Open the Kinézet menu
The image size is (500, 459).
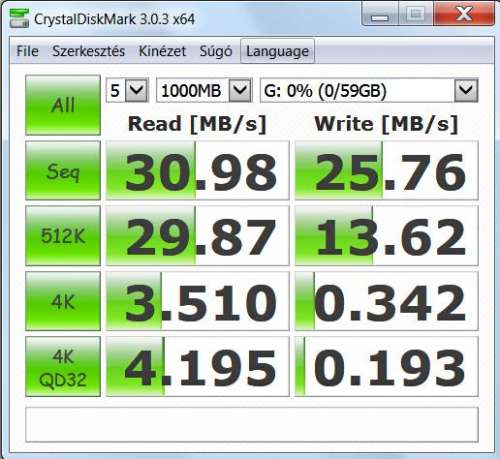pos(162,51)
